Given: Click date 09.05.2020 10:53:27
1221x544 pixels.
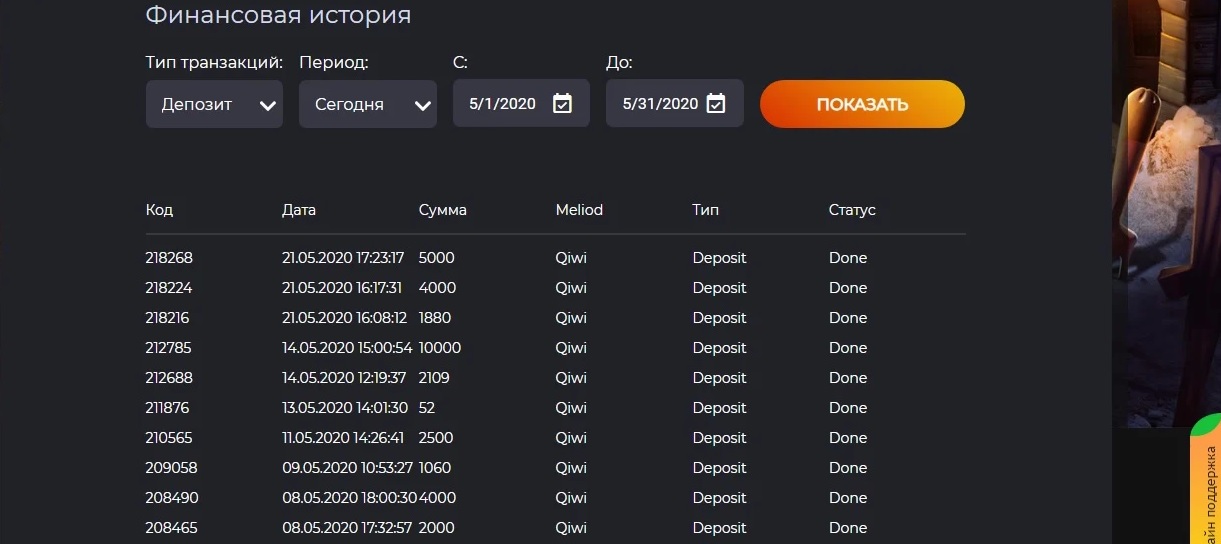Looking at the screenshot, I should (x=348, y=468).
